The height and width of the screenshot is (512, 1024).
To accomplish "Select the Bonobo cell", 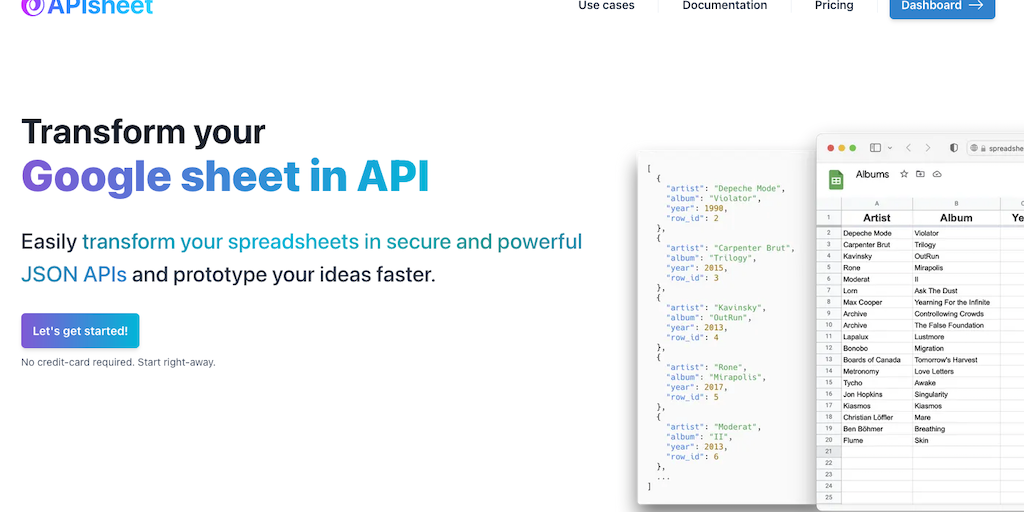I will [x=877, y=348].
